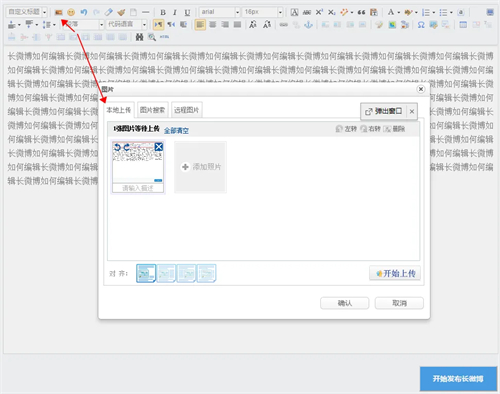Click the 左转 rotate-left option
500x394 pixels.
coord(346,129)
